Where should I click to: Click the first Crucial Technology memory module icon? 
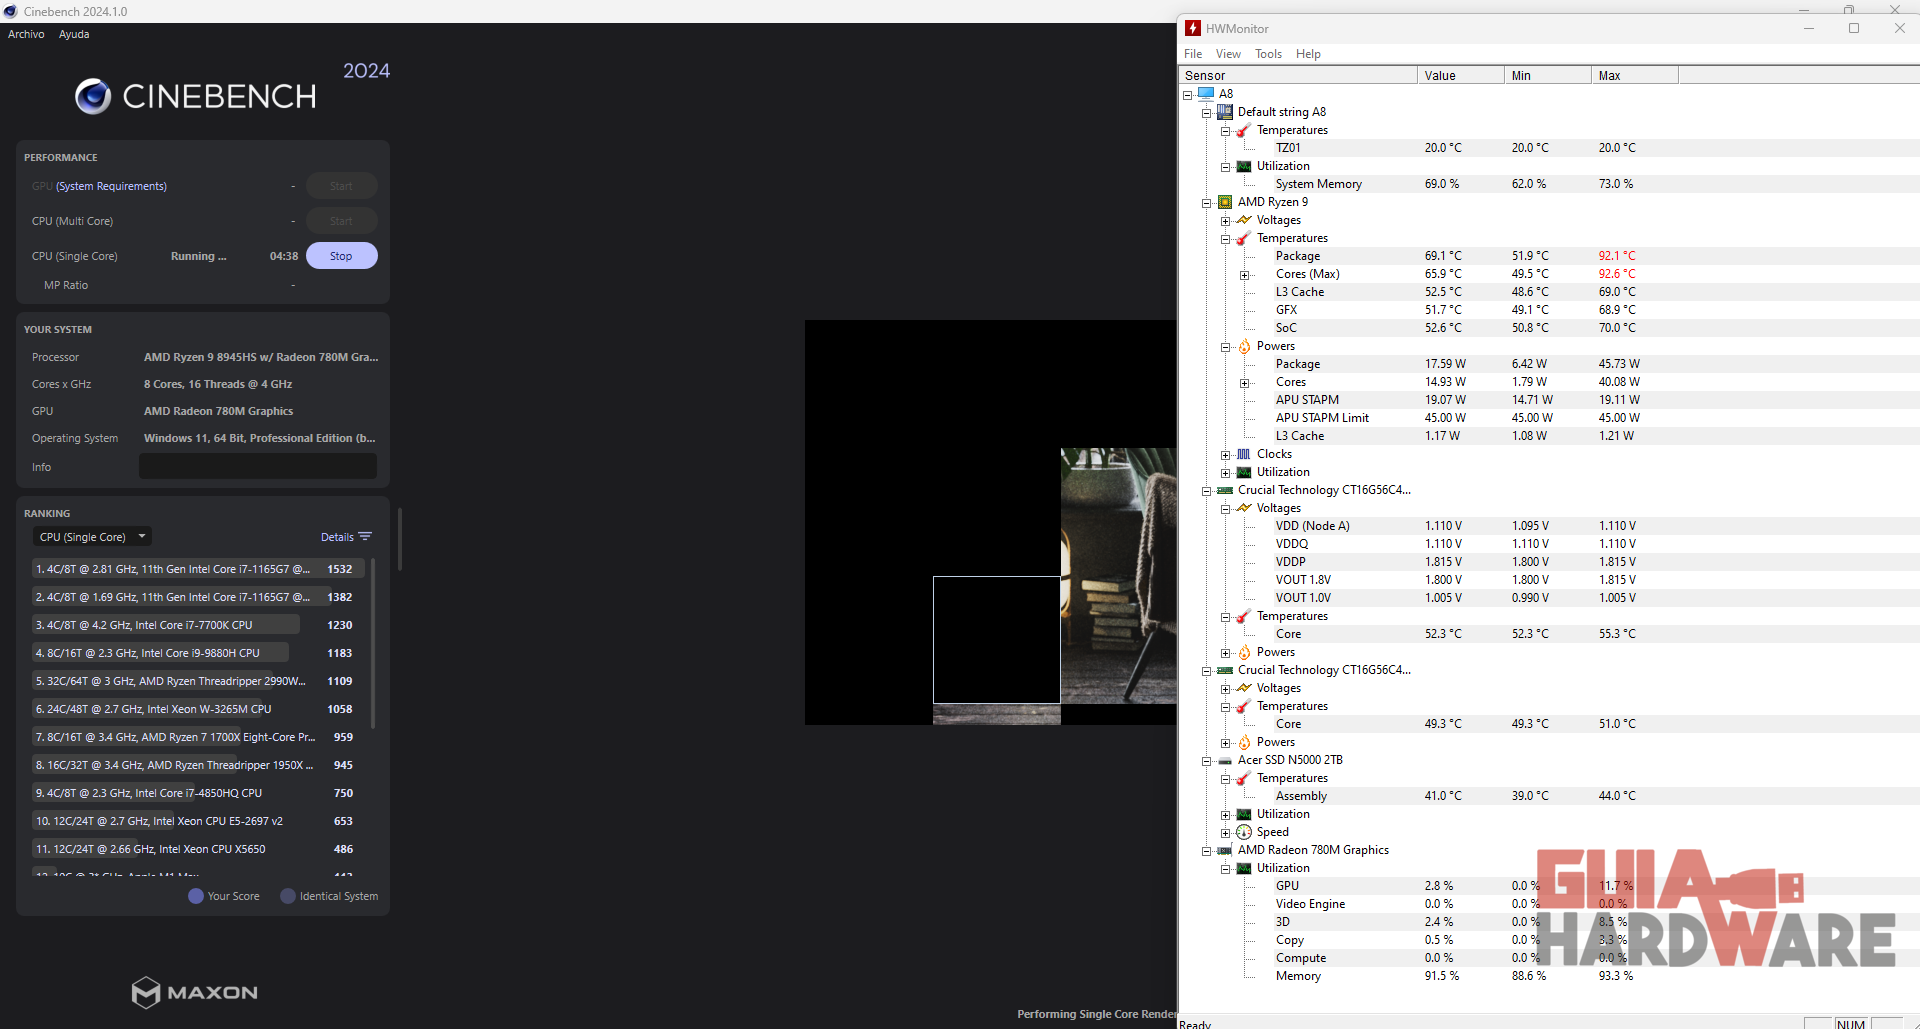pos(1225,490)
